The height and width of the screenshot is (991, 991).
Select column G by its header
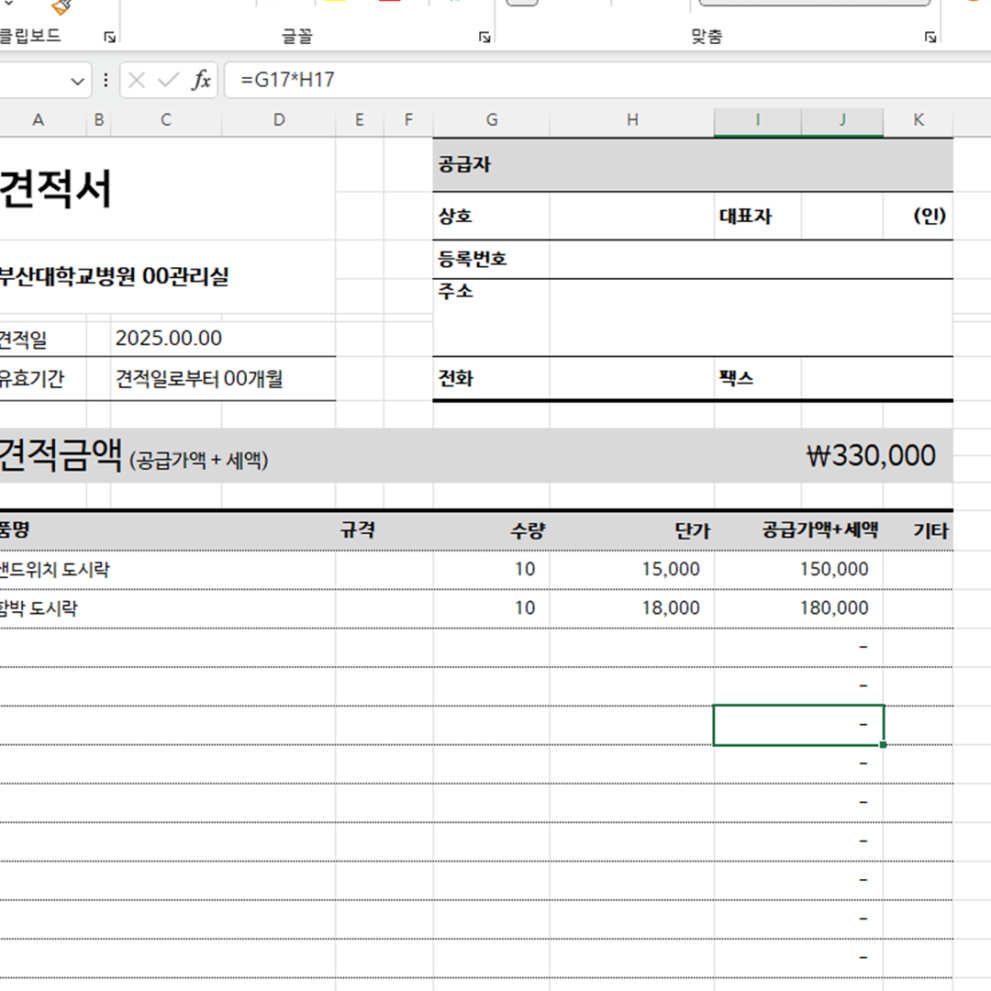coord(491,120)
